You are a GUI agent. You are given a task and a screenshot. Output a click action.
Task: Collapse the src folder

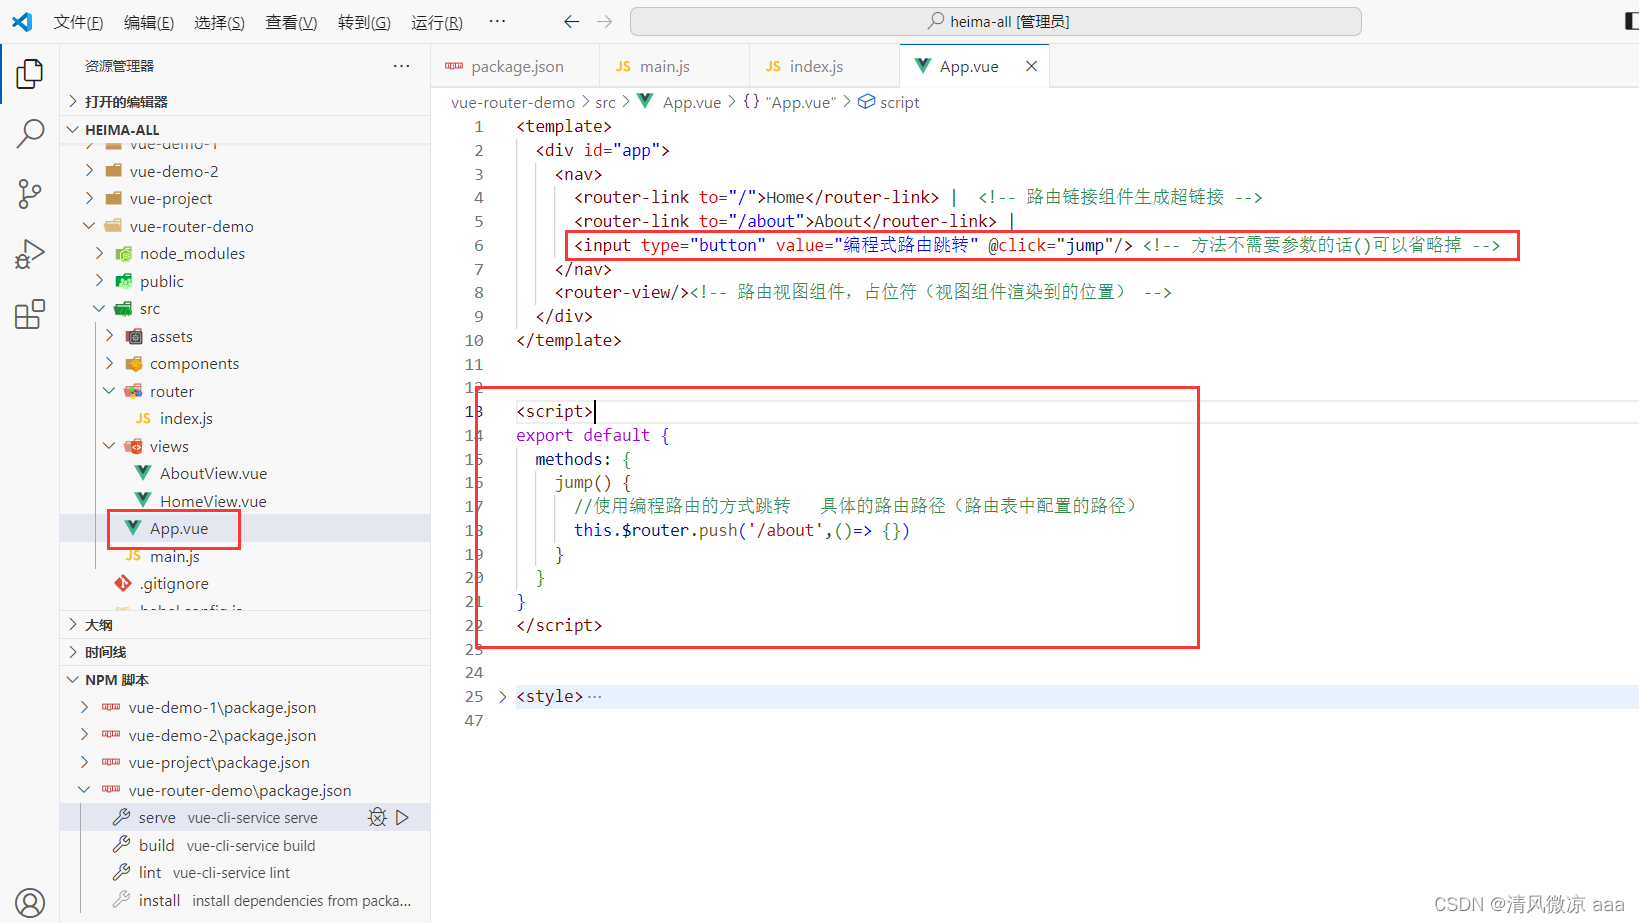245,308
